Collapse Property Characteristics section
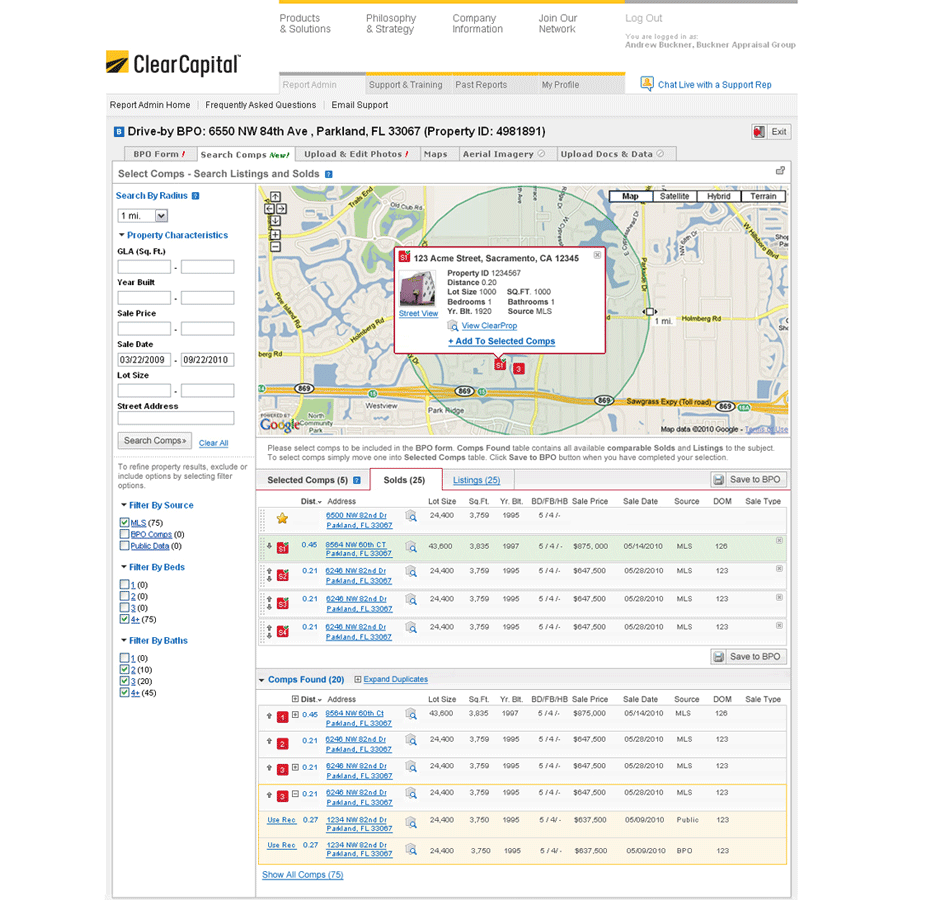The image size is (950, 900). pos(121,236)
